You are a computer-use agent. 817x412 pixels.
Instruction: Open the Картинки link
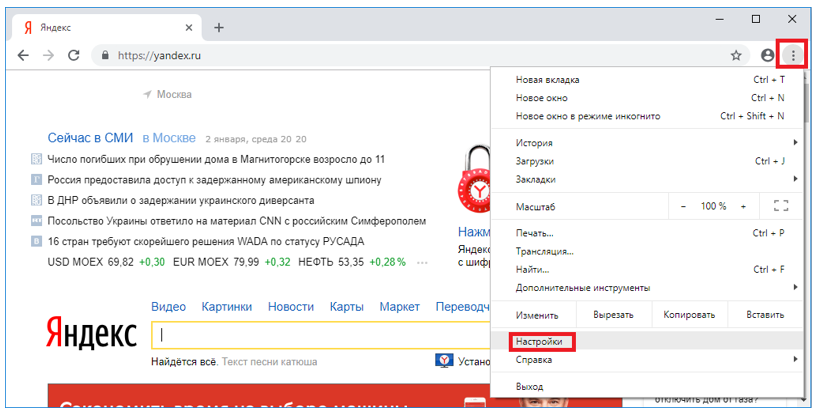click(227, 307)
